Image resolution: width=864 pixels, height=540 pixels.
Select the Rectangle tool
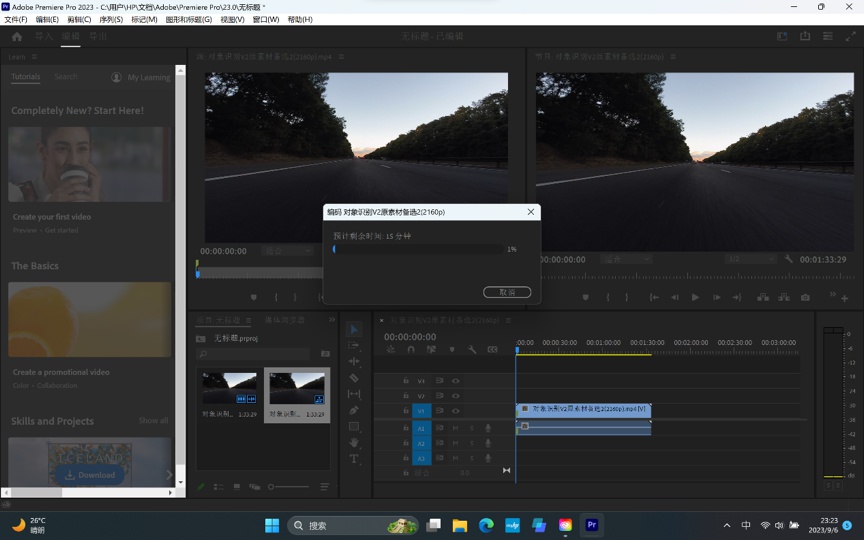[x=354, y=426]
